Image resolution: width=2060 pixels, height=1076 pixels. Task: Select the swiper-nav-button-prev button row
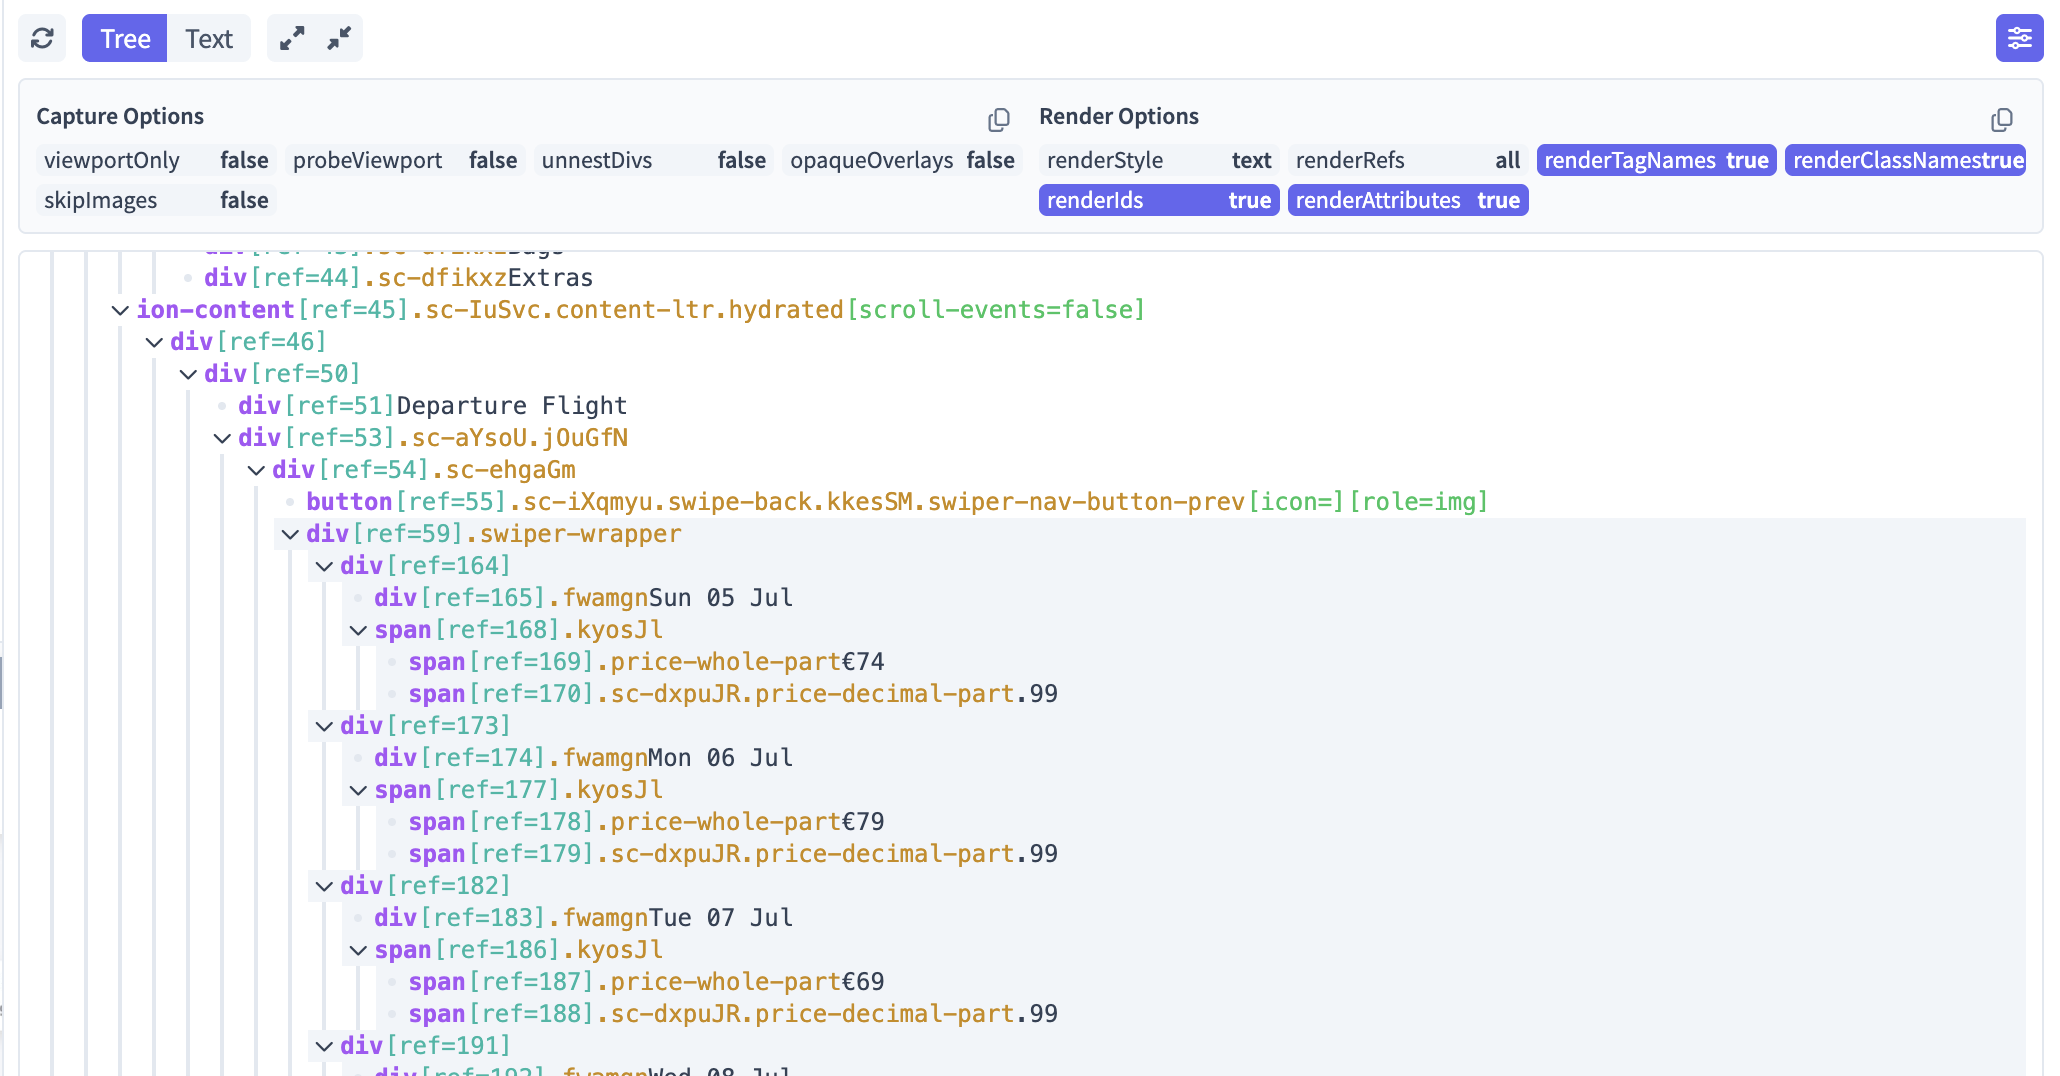tap(897, 502)
